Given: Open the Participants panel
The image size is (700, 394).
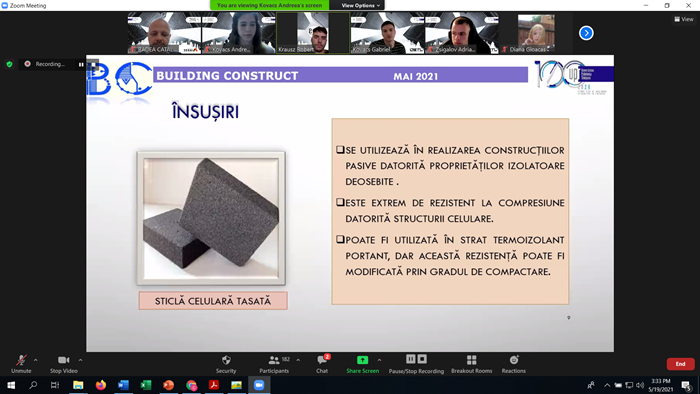Looking at the screenshot, I should (274, 364).
